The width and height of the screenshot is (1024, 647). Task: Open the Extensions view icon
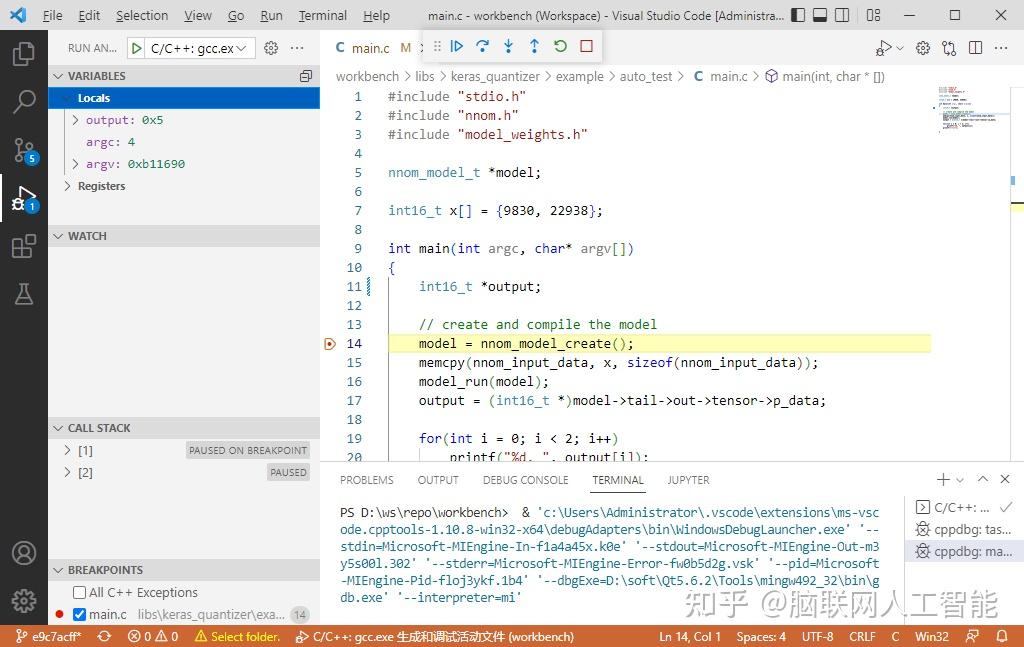click(x=25, y=246)
